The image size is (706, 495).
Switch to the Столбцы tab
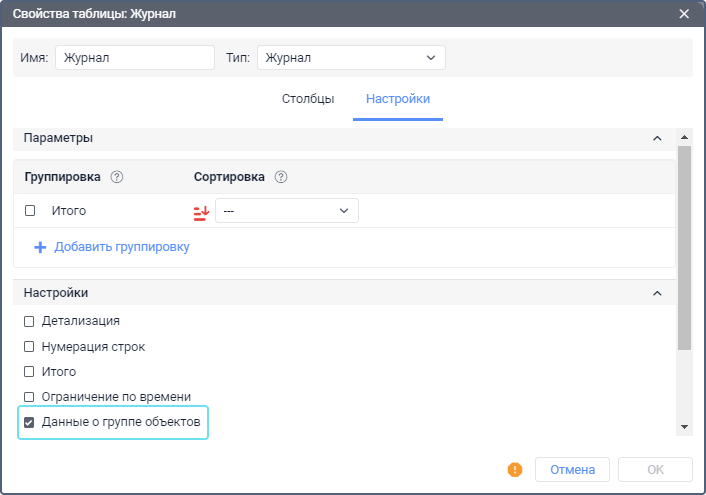point(308,99)
